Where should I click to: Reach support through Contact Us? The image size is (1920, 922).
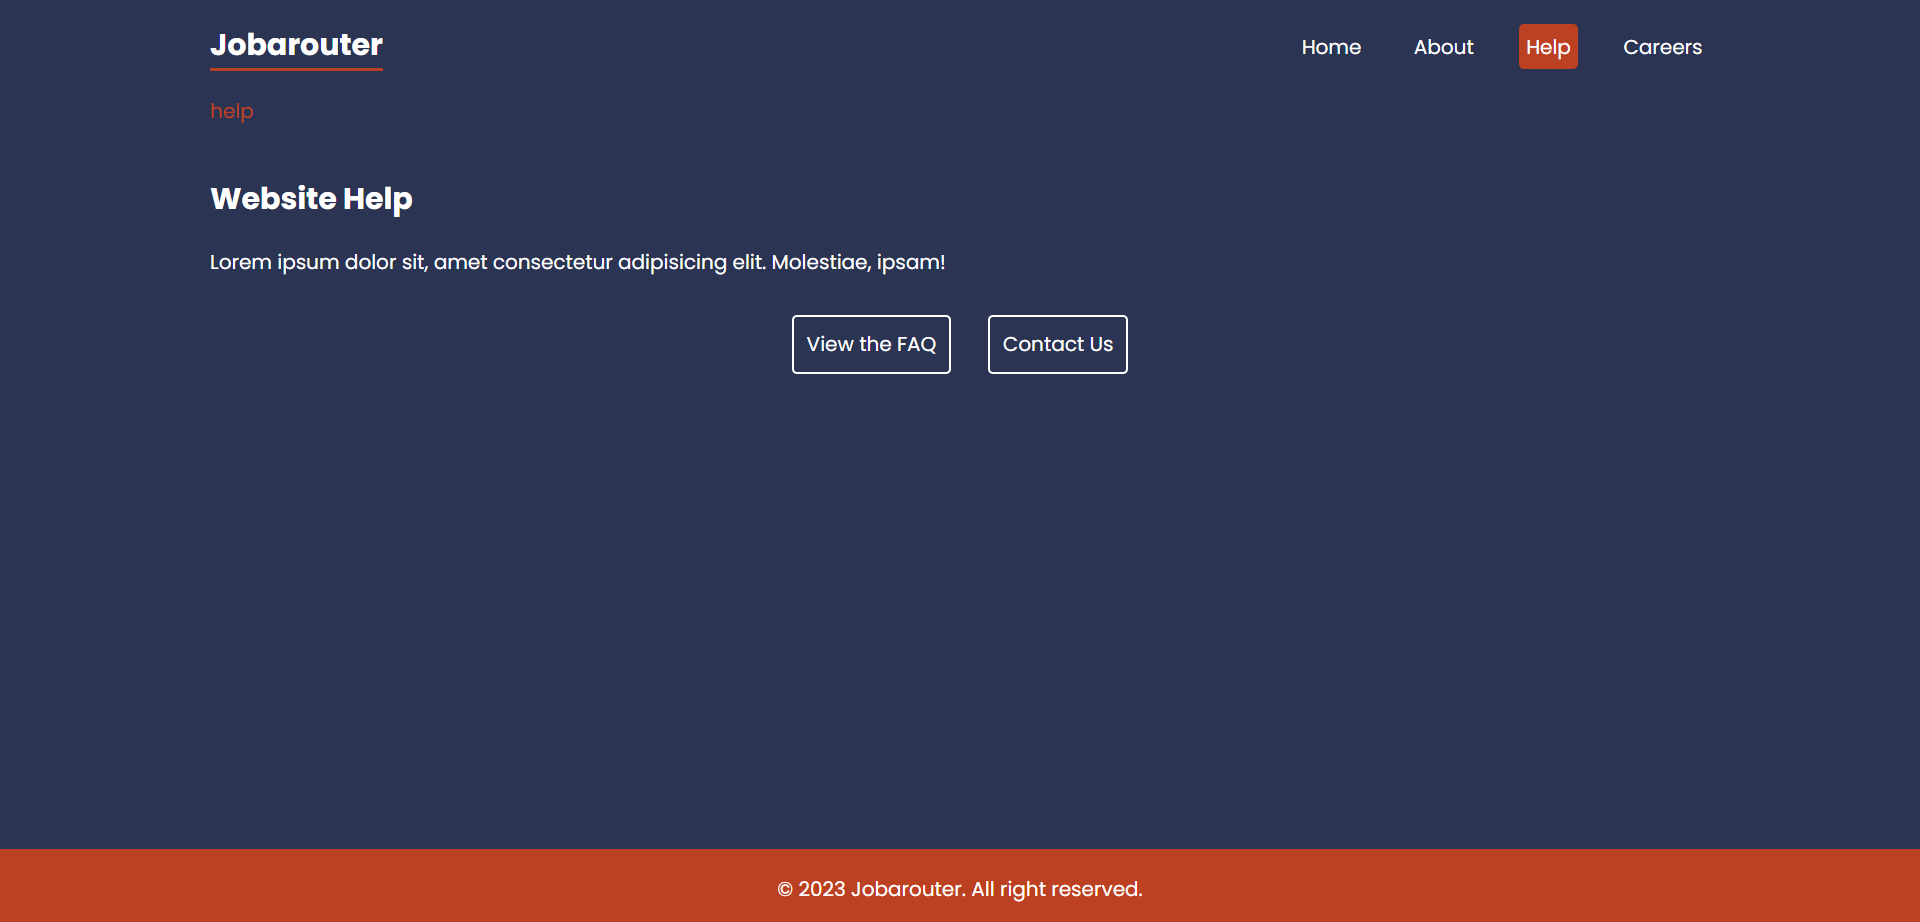coord(1057,344)
